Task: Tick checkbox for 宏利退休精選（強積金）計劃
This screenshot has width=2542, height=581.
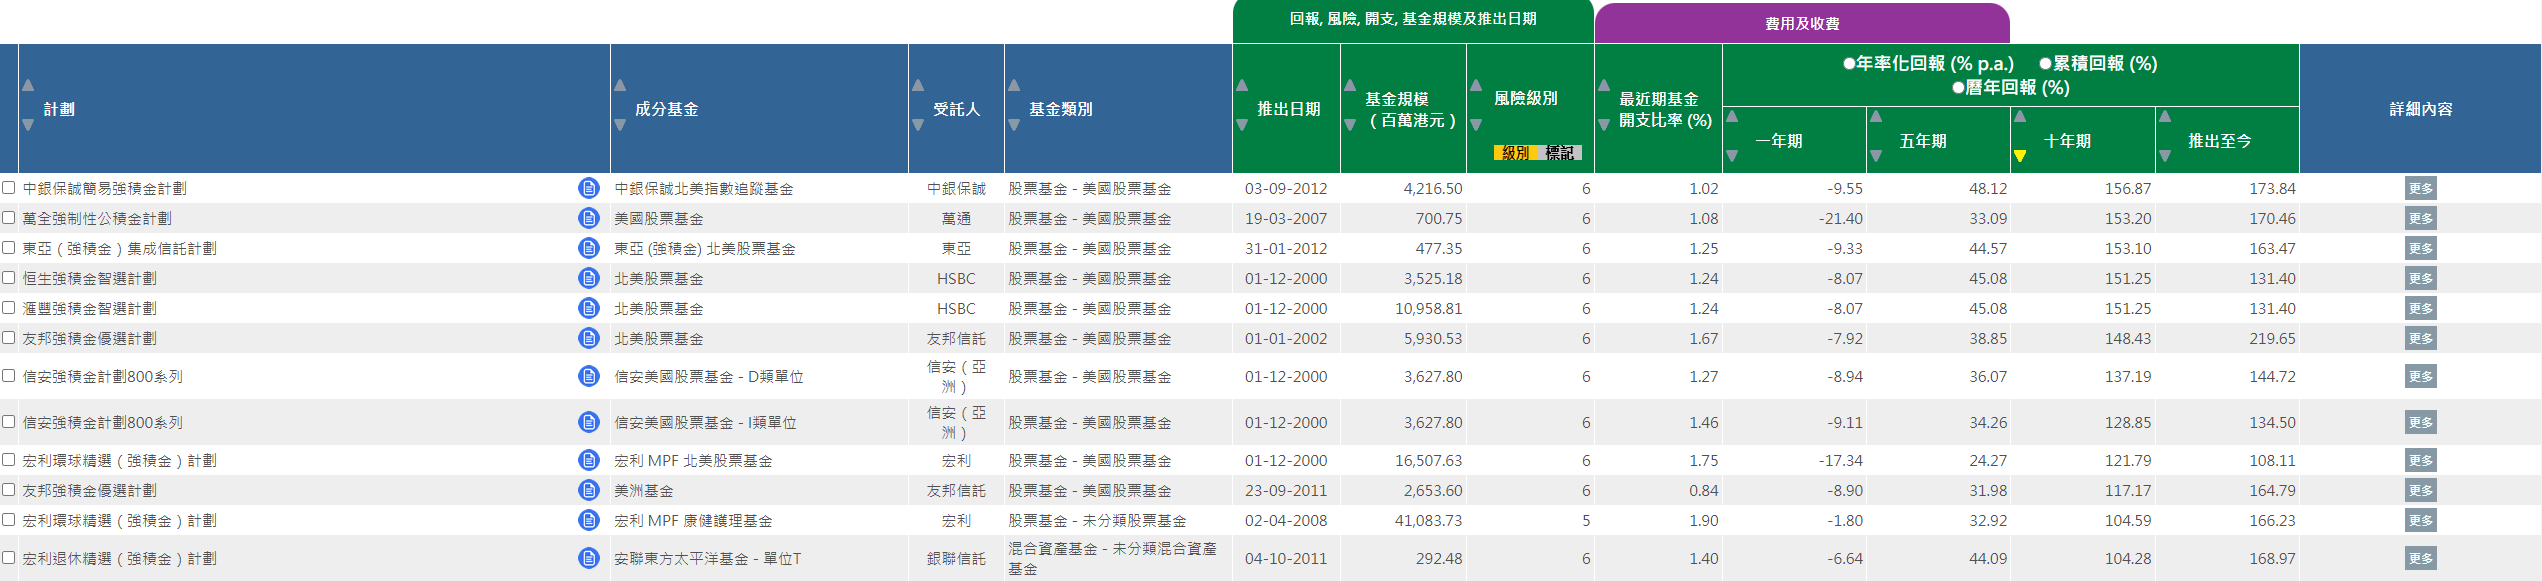Action: pos(9,557)
